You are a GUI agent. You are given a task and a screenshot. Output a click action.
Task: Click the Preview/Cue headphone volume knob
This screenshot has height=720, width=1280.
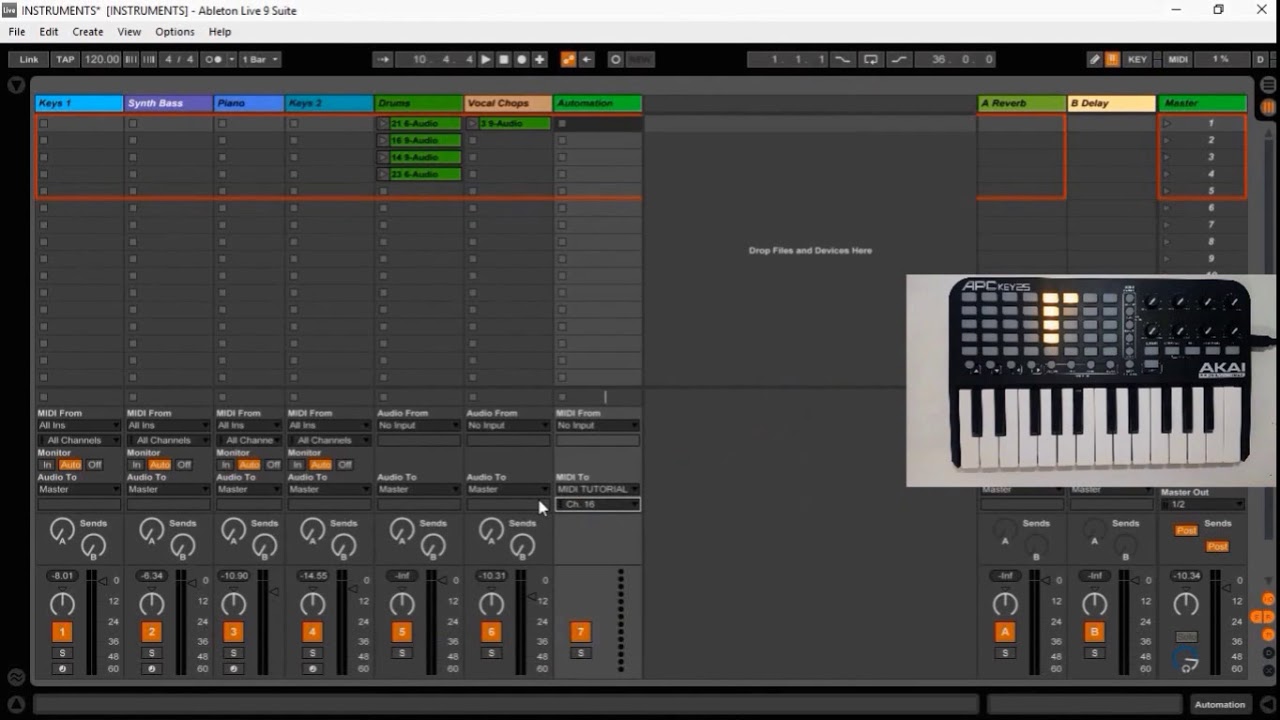tap(1186, 660)
